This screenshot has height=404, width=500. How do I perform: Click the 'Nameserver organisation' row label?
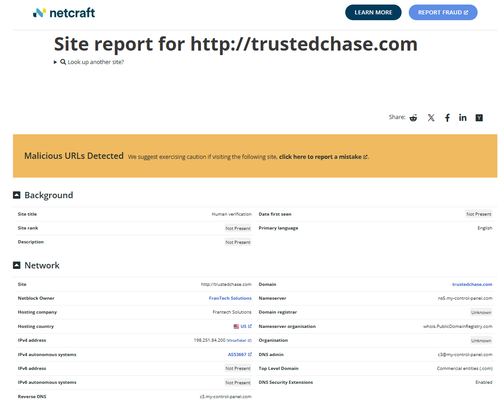[x=287, y=326]
